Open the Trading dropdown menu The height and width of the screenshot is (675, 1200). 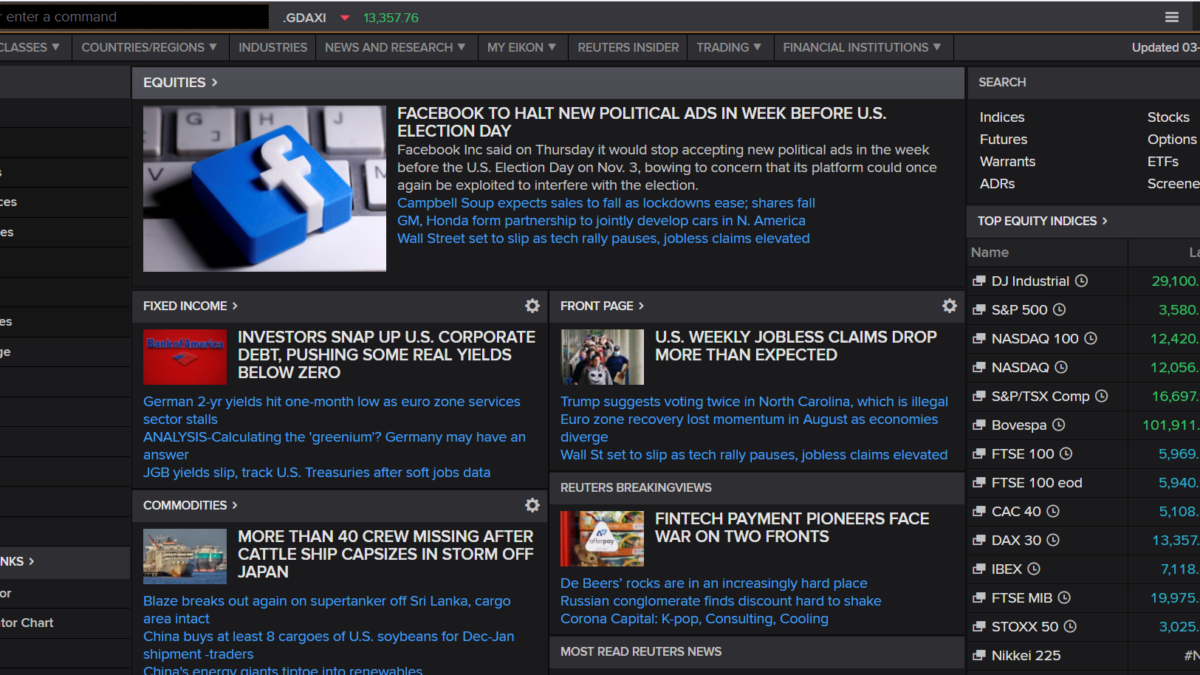[729, 47]
